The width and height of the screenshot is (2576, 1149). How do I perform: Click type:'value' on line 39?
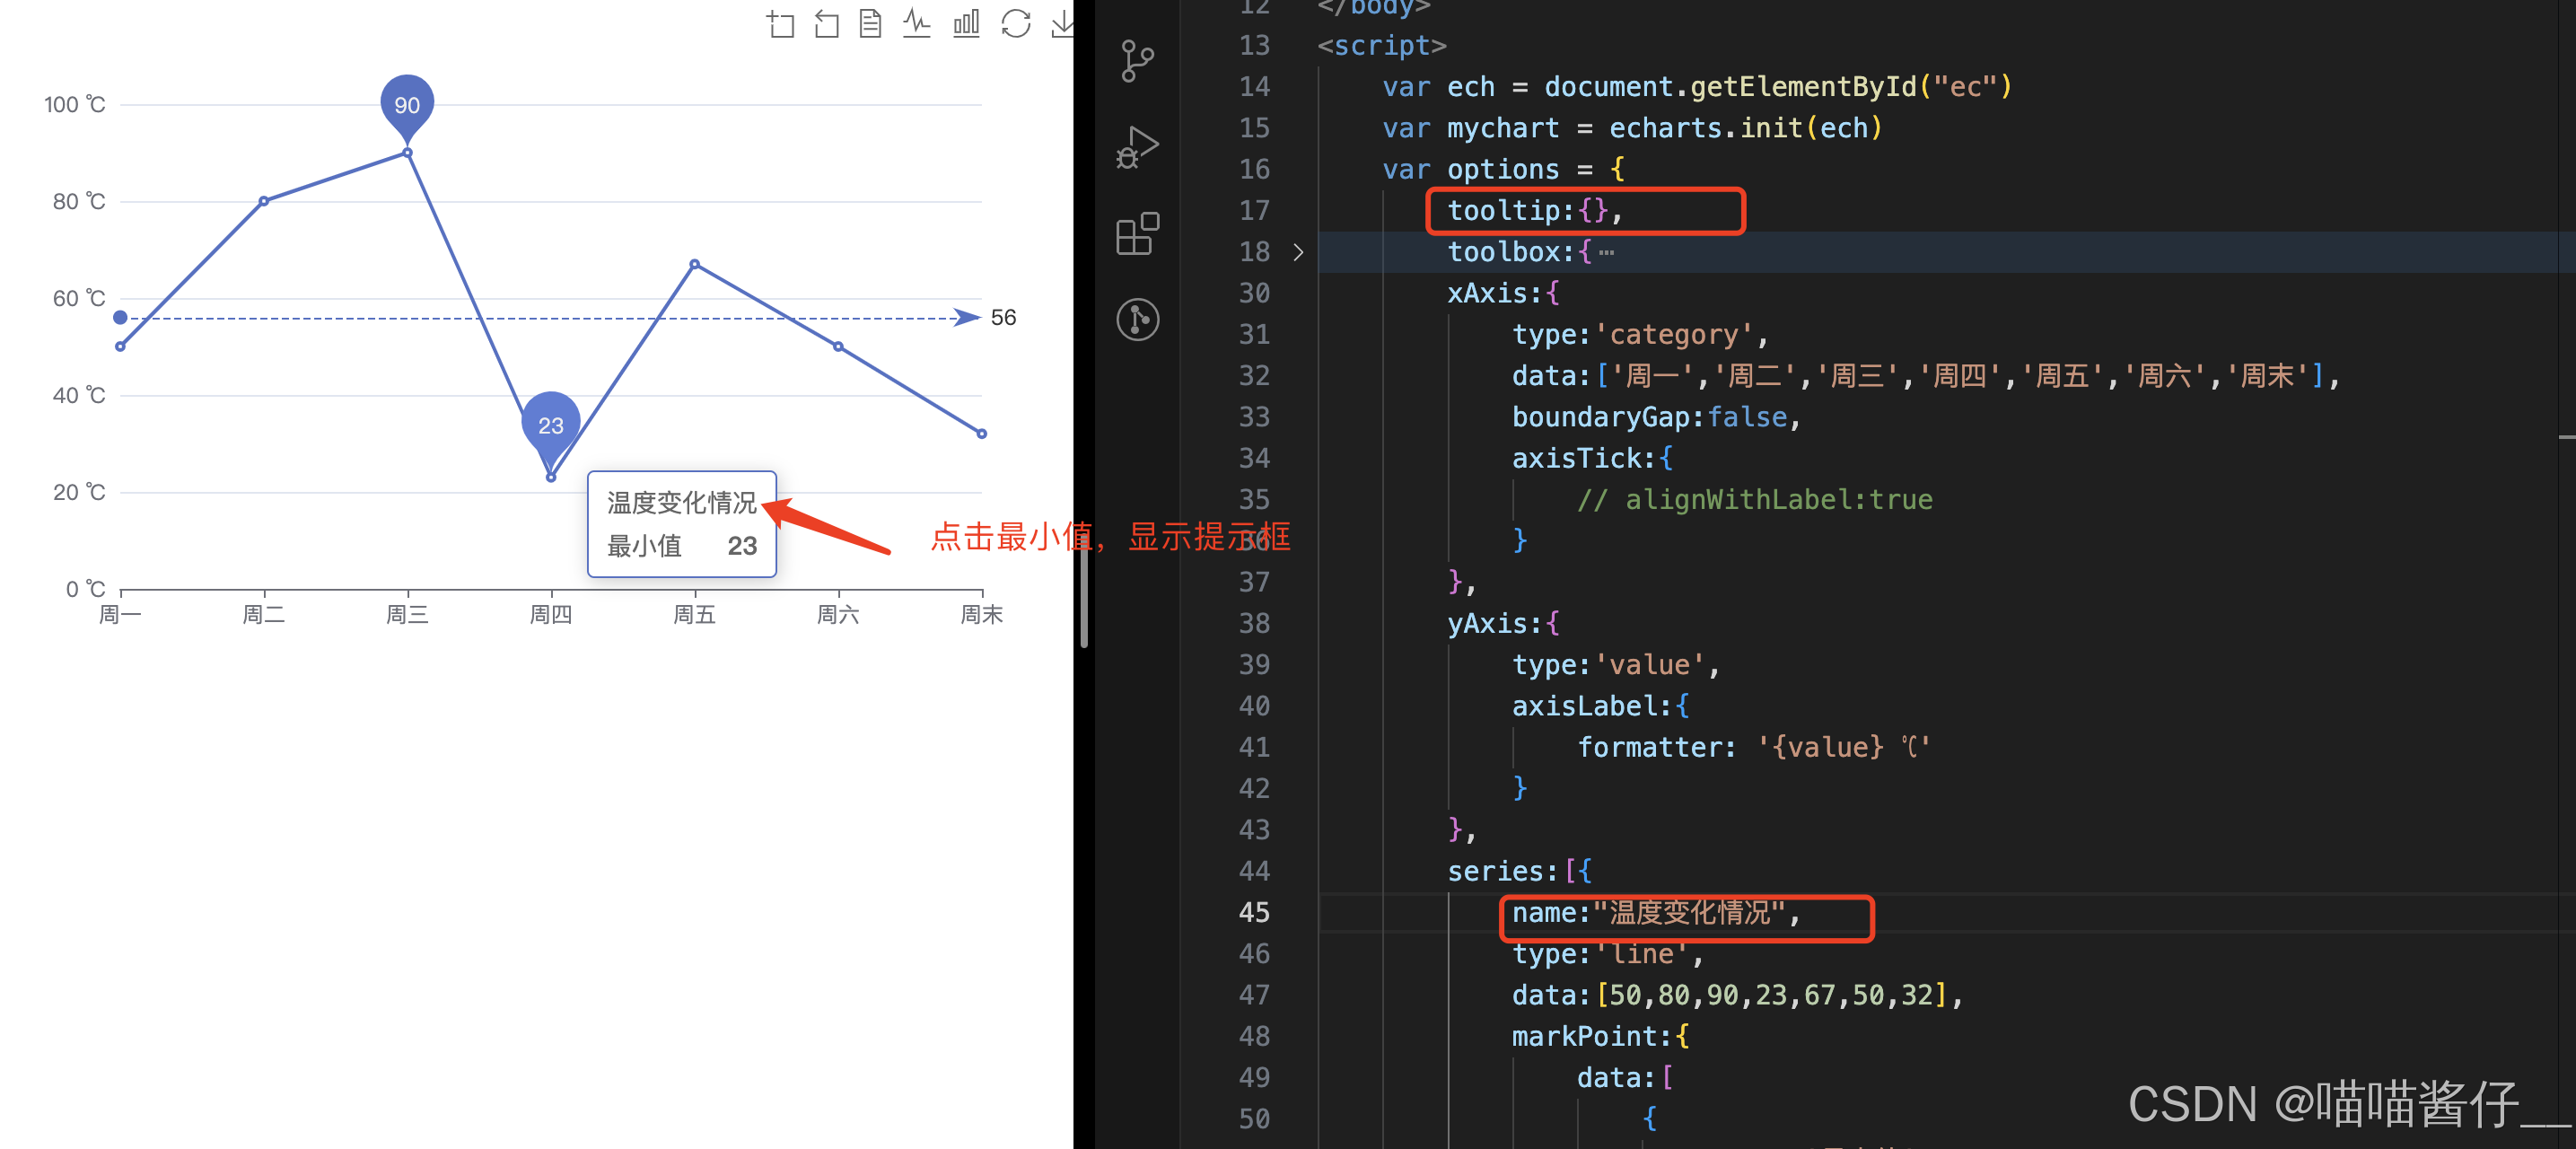(x=1614, y=666)
